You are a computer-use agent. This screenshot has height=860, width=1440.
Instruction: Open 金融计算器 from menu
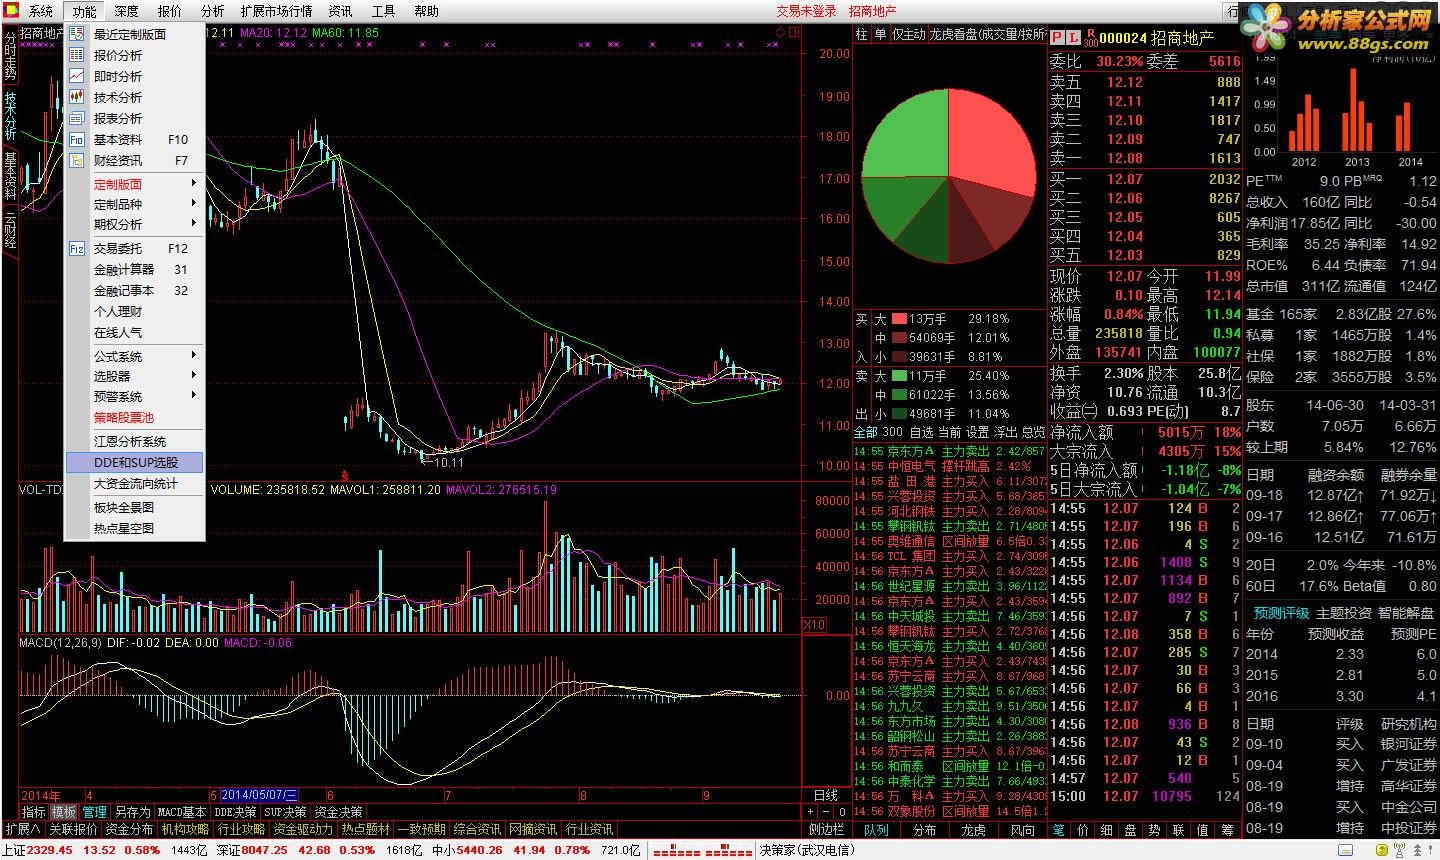point(134,269)
